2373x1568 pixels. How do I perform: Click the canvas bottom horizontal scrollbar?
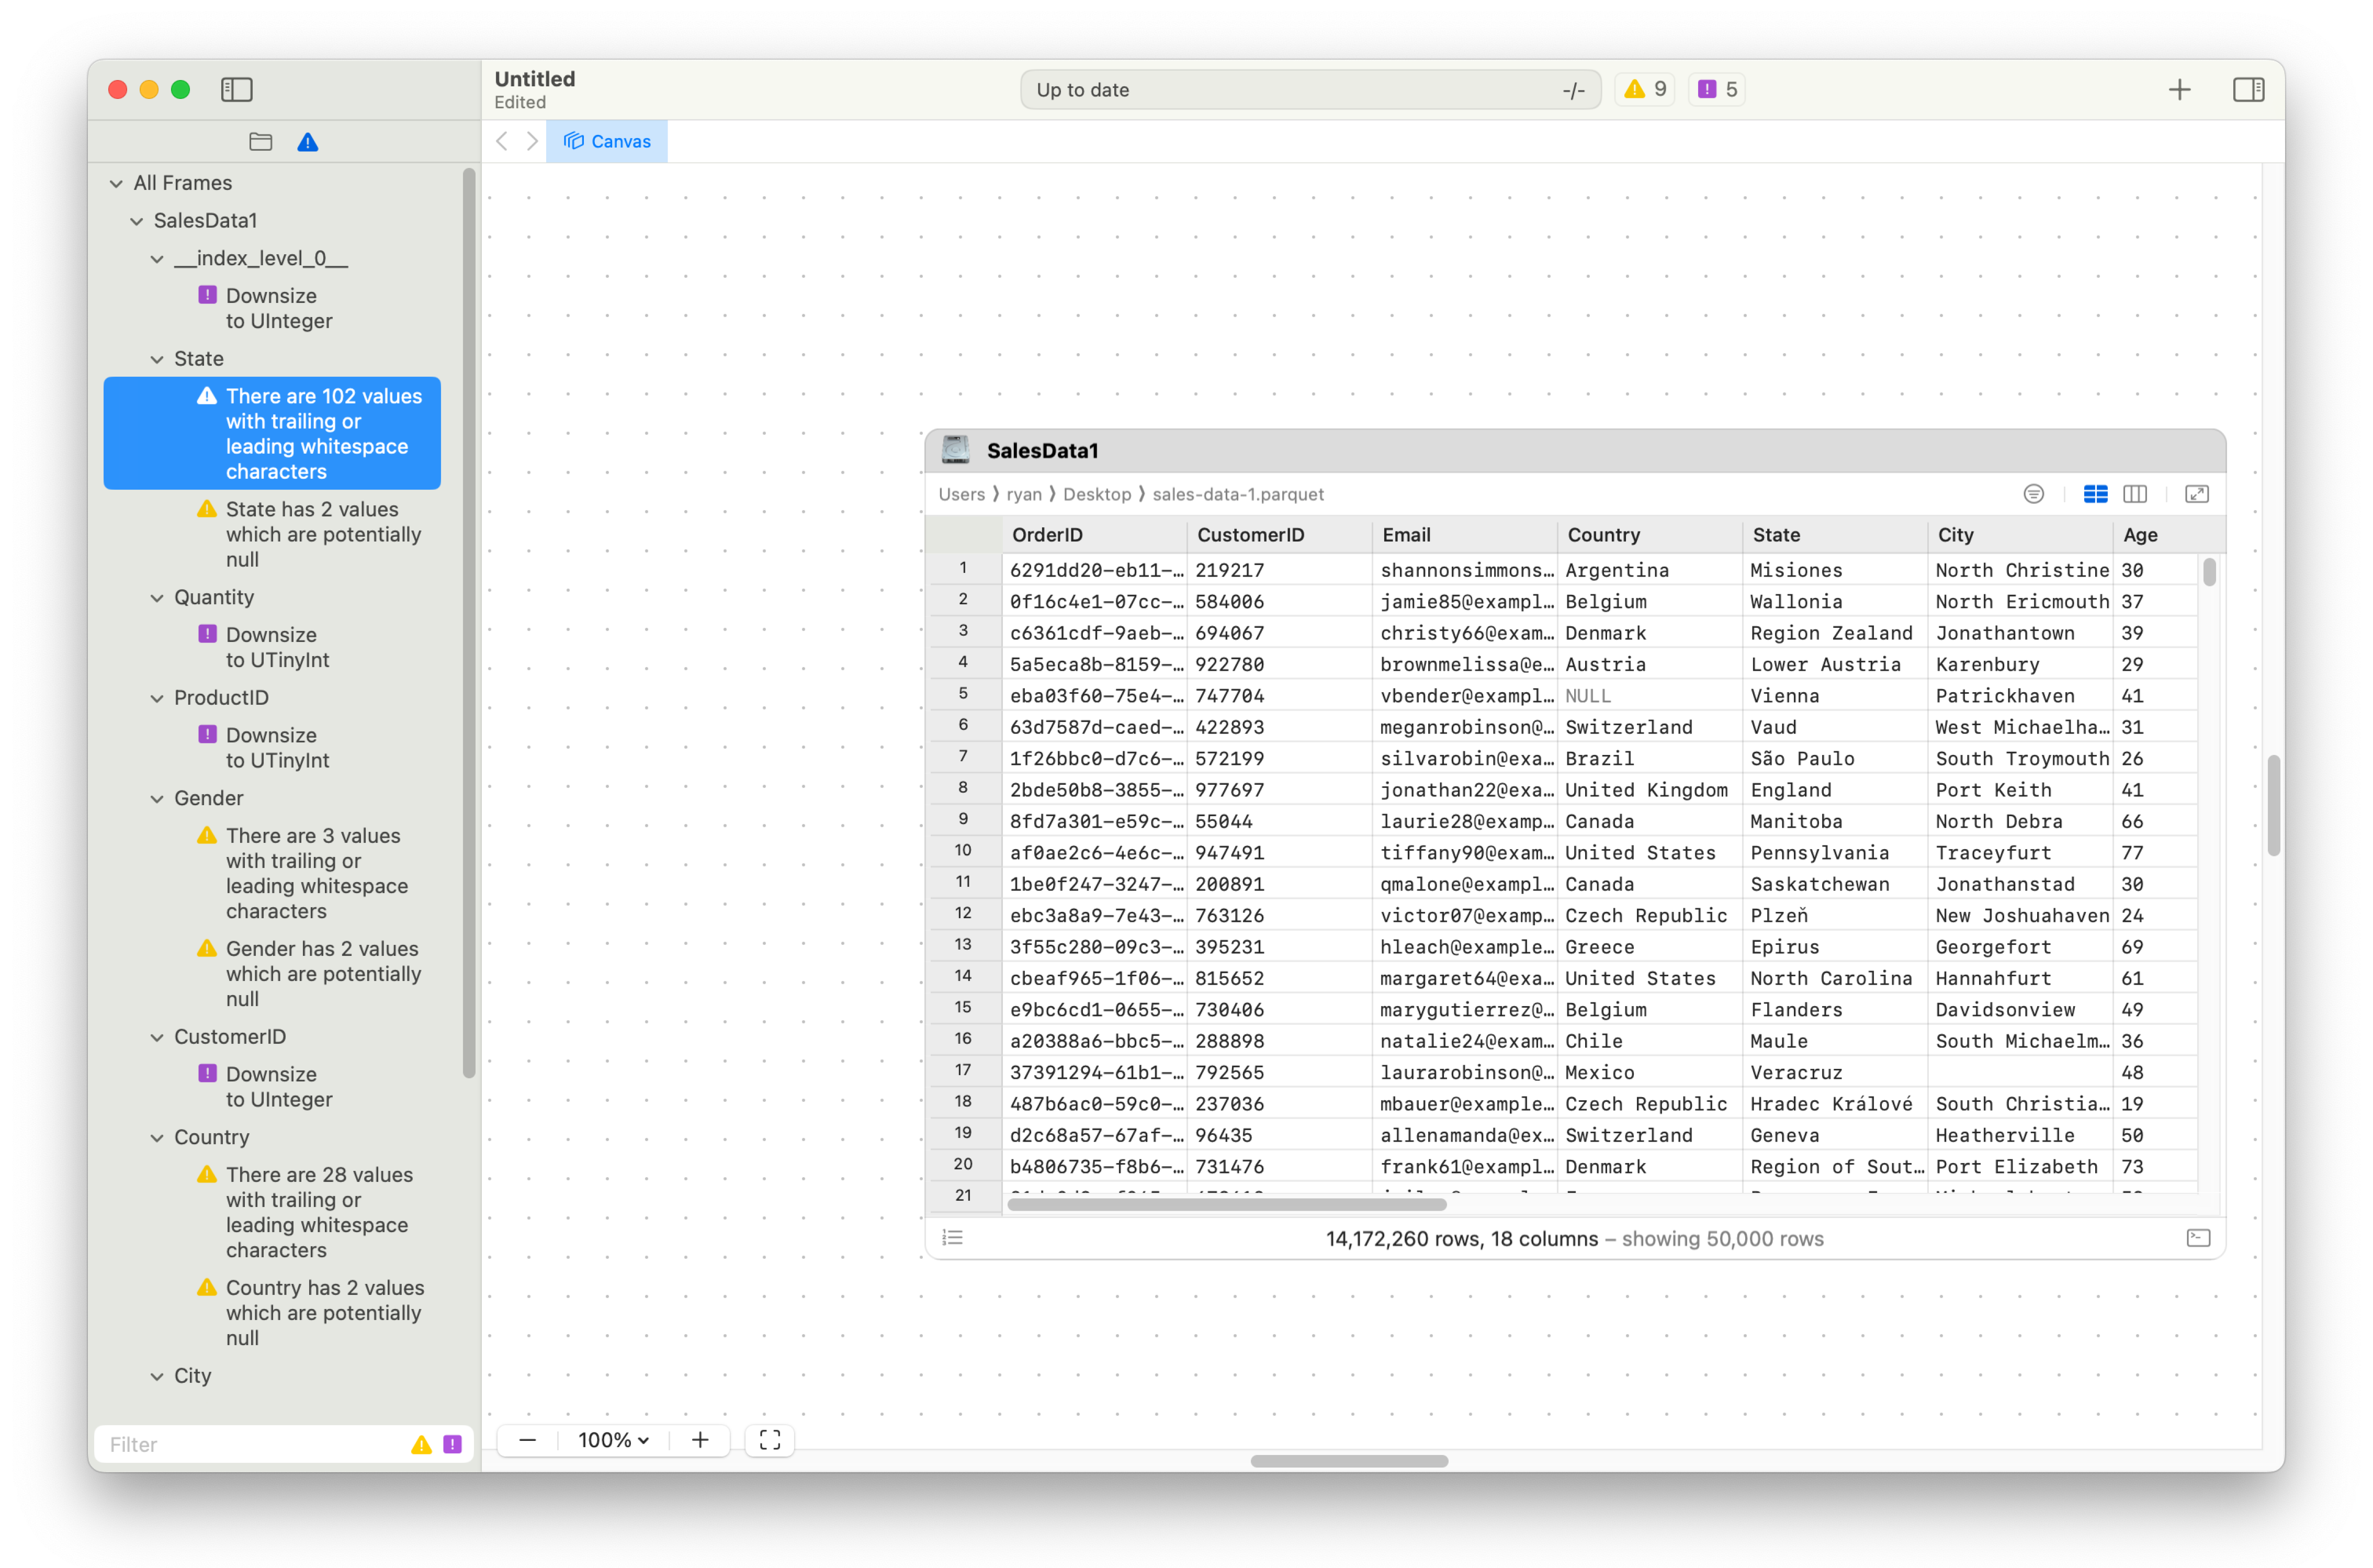point(1349,1461)
